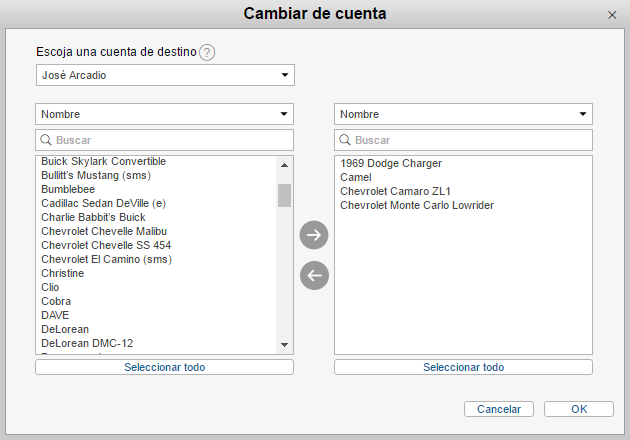This screenshot has width=630, height=440.
Task: Select DAVE in the list
Action: tap(55, 315)
